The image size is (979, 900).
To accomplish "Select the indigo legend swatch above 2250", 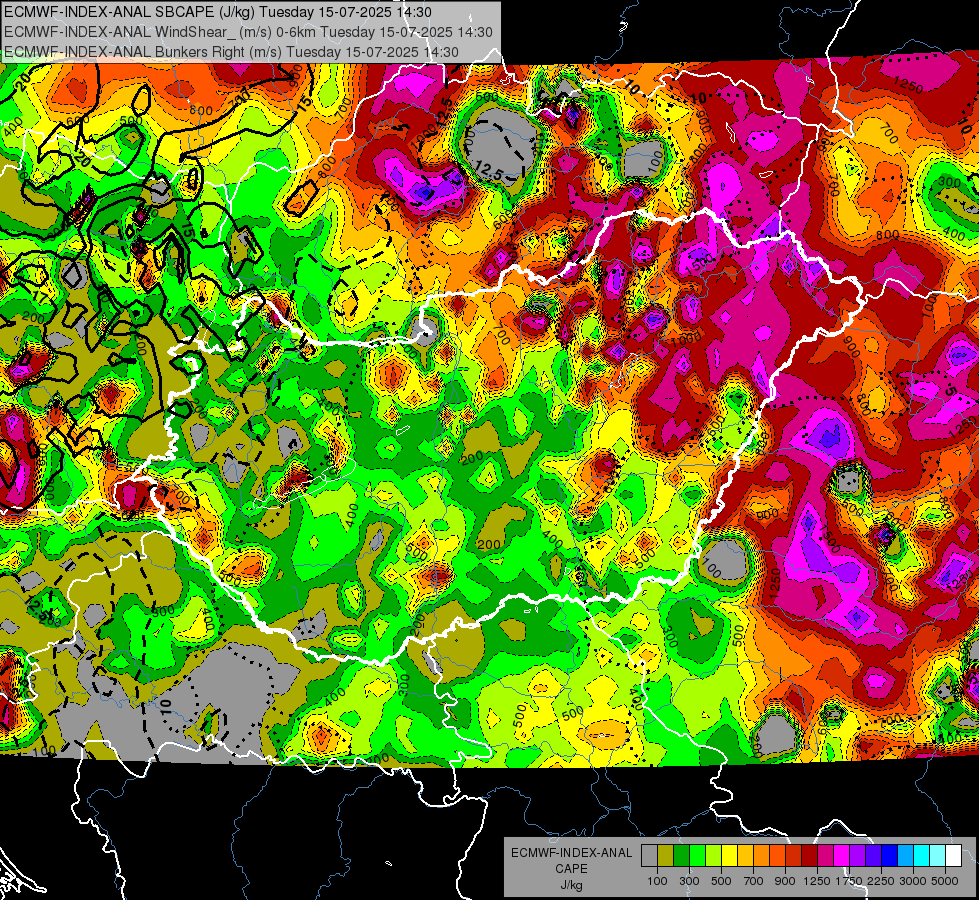I will coord(874,856).
